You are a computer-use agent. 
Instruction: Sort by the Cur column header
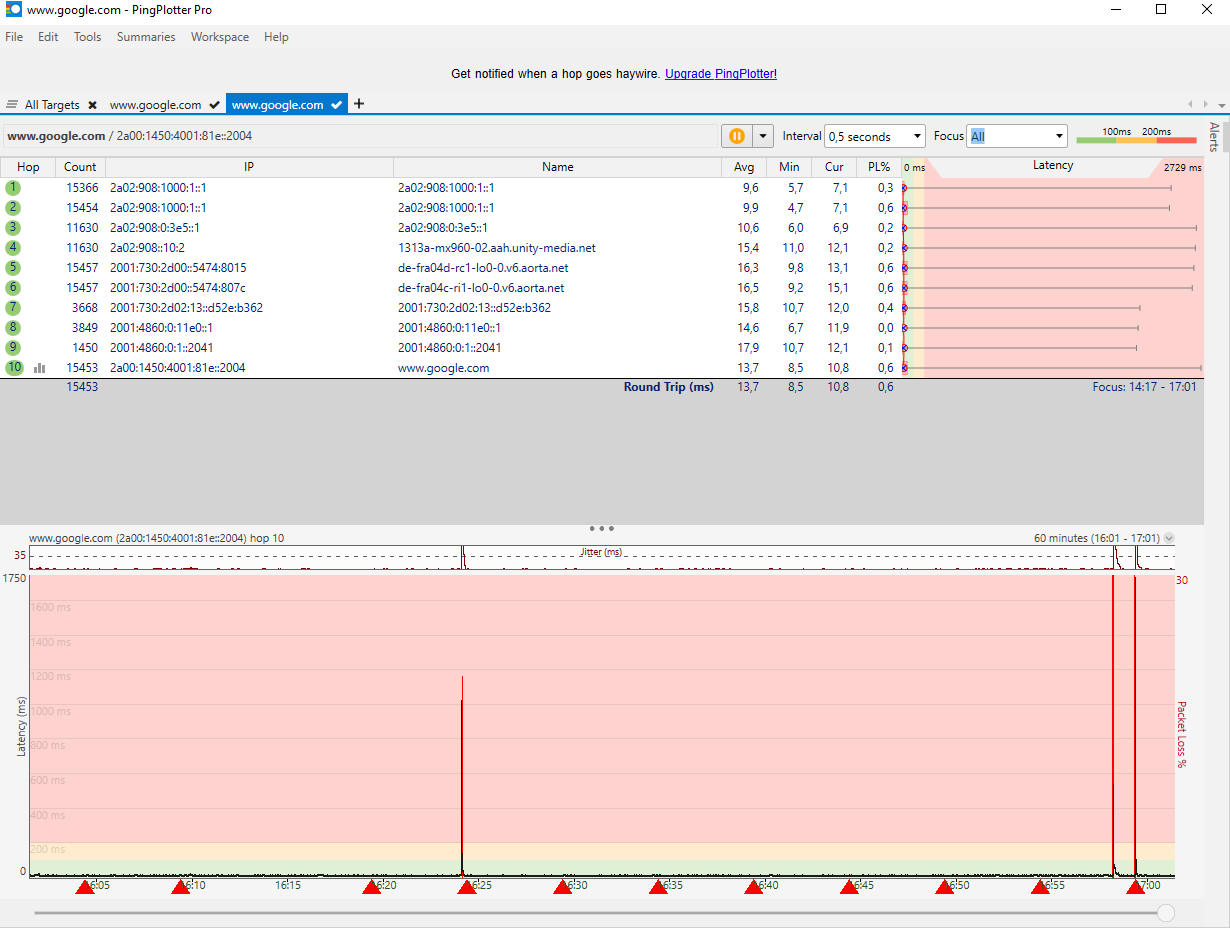point(834,167)
